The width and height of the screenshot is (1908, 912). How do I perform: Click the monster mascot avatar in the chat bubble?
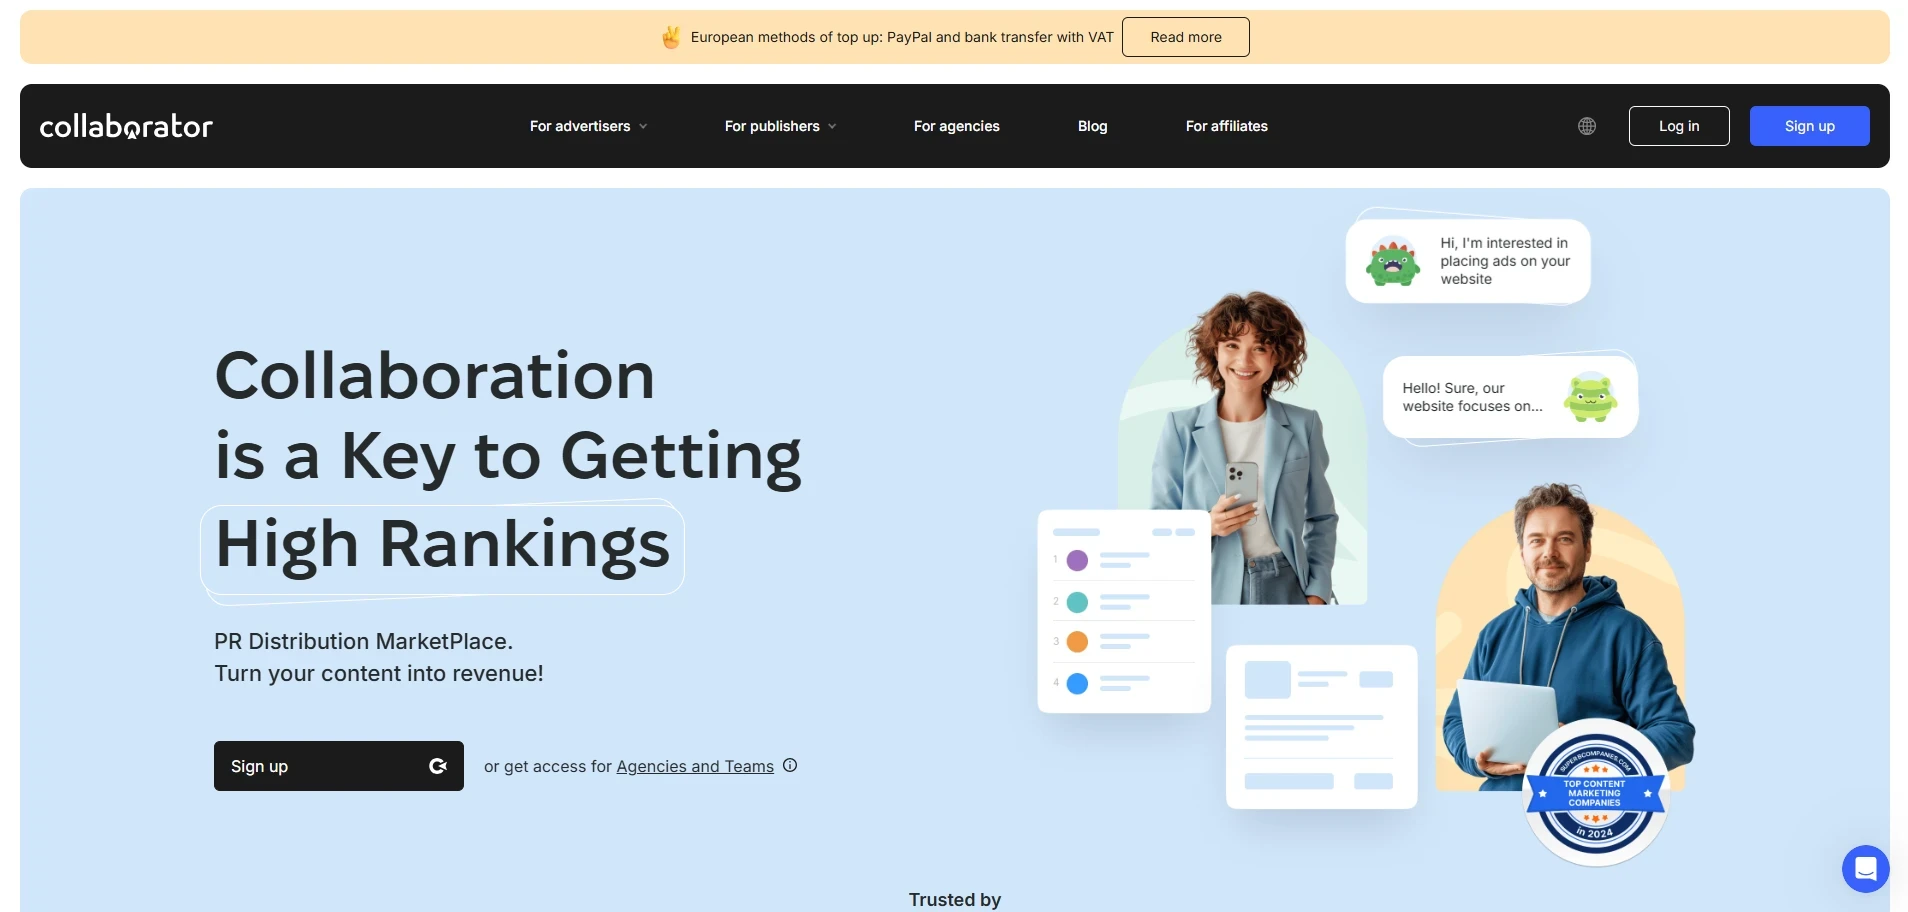click(1392, 261)
